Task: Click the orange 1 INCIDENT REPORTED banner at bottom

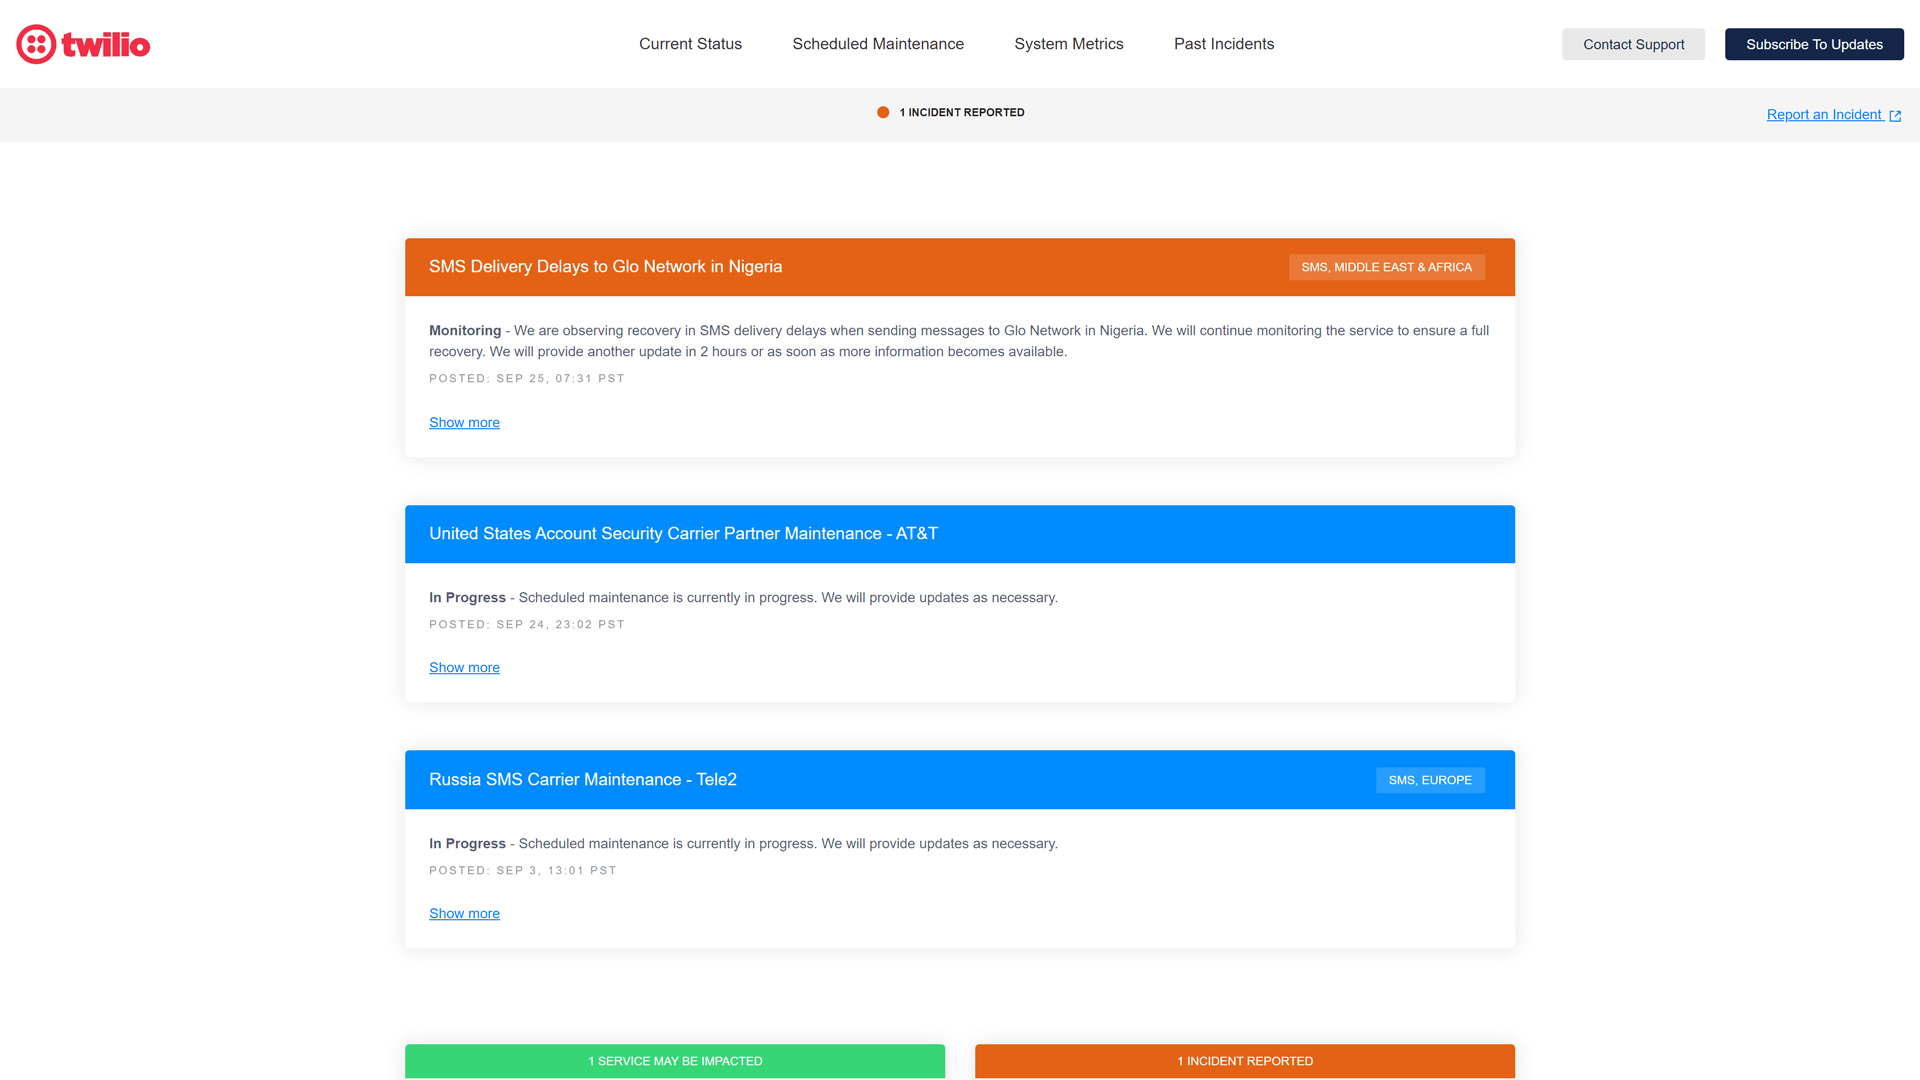Action: [1244, 1061]
